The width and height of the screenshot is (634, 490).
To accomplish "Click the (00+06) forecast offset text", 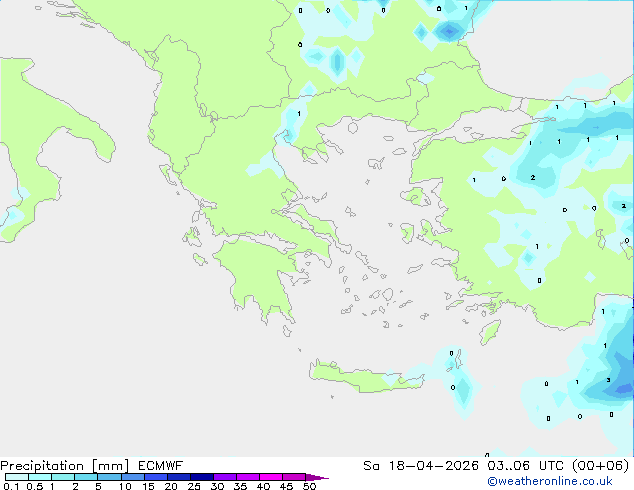I will click(x=601, y=466).
